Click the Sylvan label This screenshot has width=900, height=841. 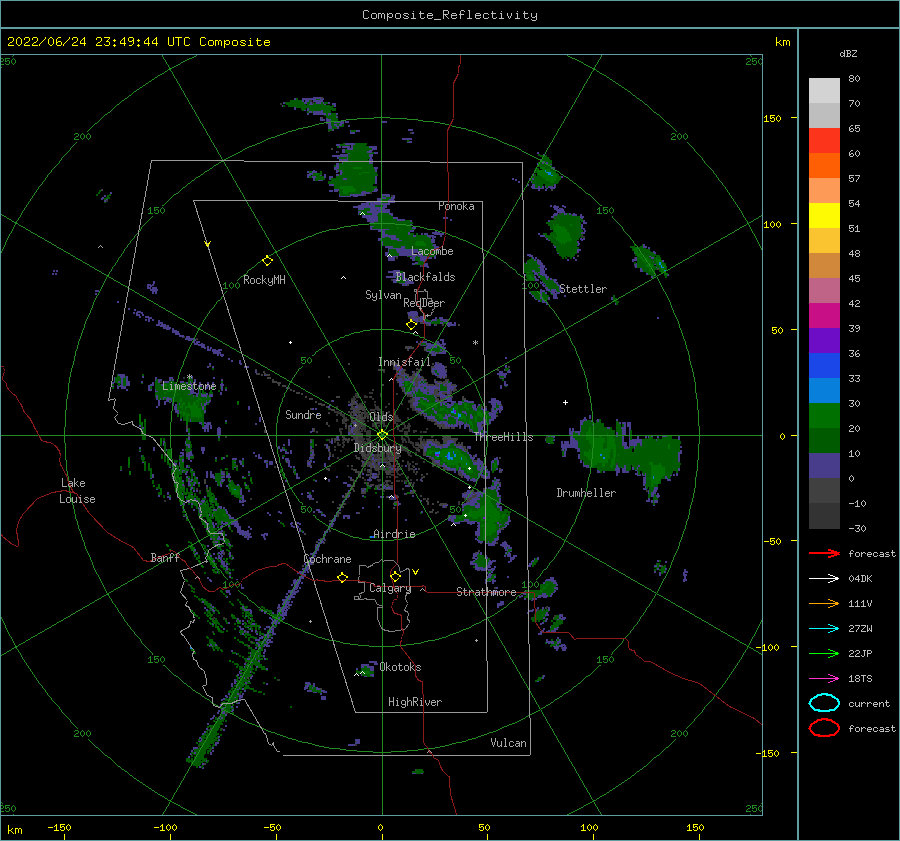383,295
